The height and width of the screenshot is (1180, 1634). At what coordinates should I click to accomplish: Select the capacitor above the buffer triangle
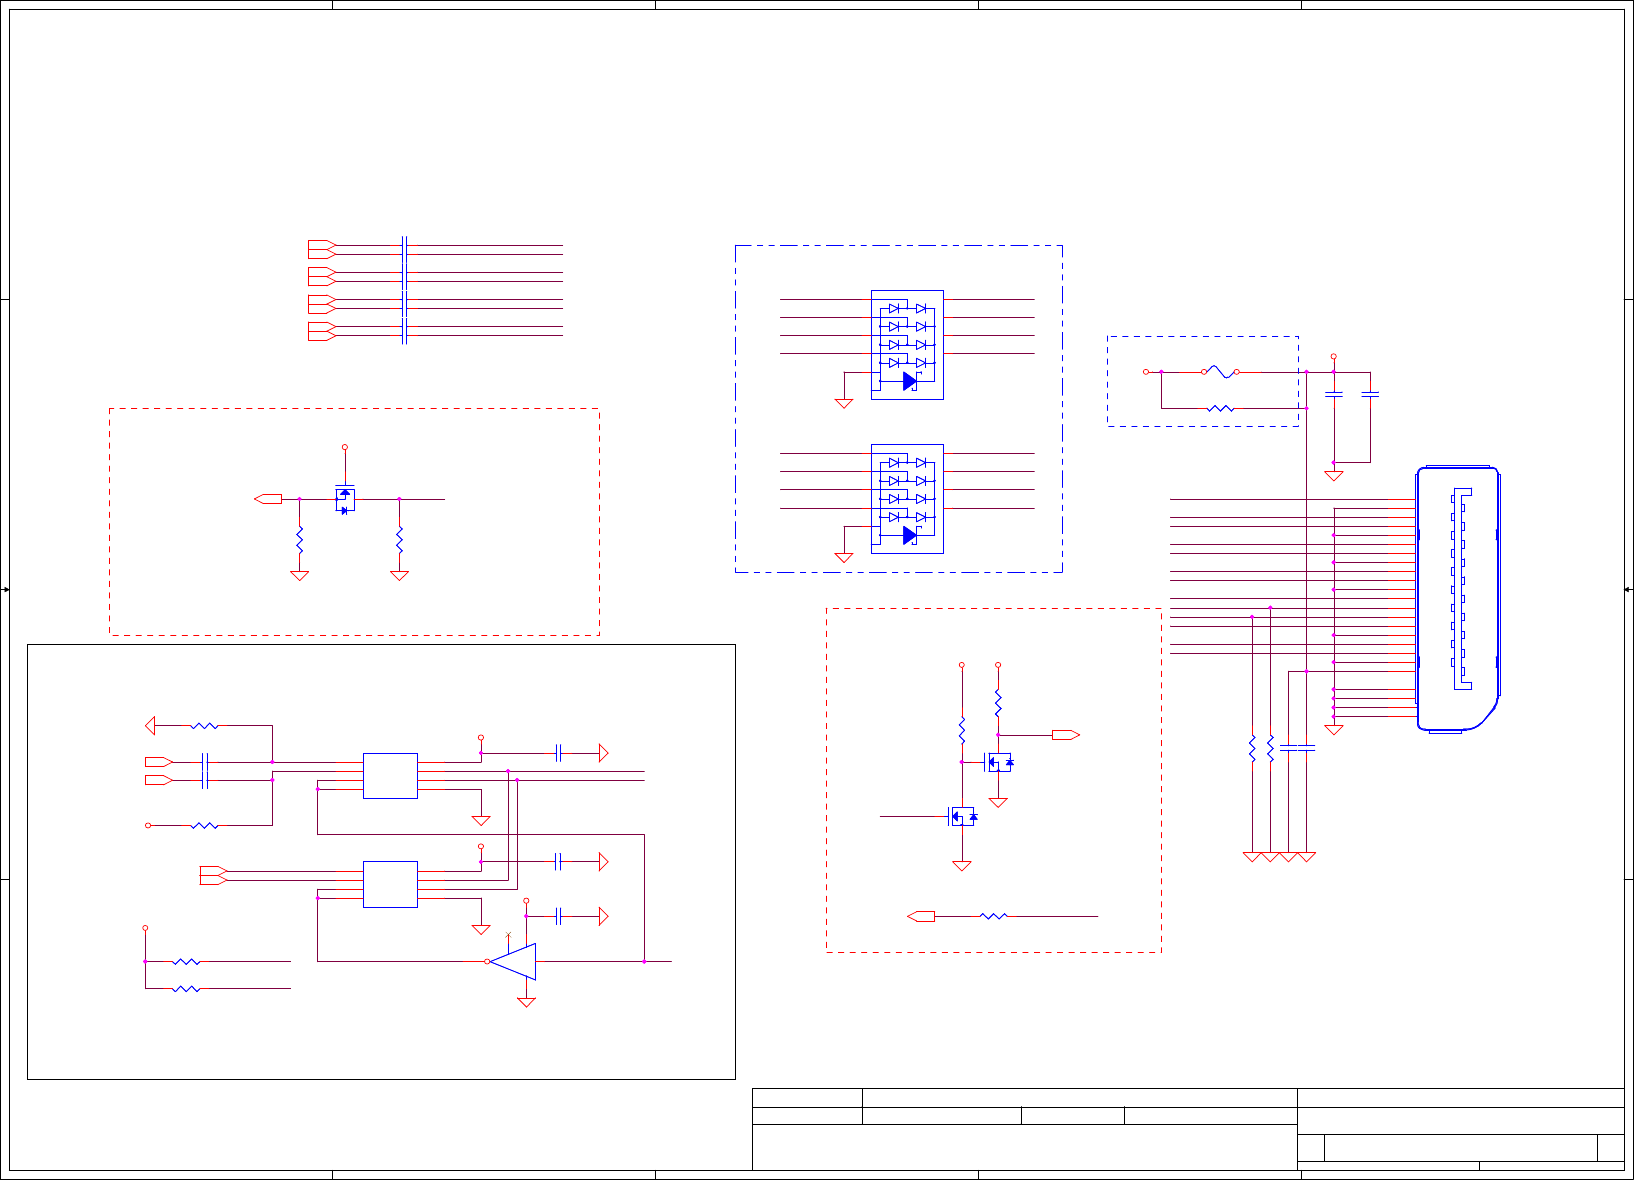click(x=559, y=915)
